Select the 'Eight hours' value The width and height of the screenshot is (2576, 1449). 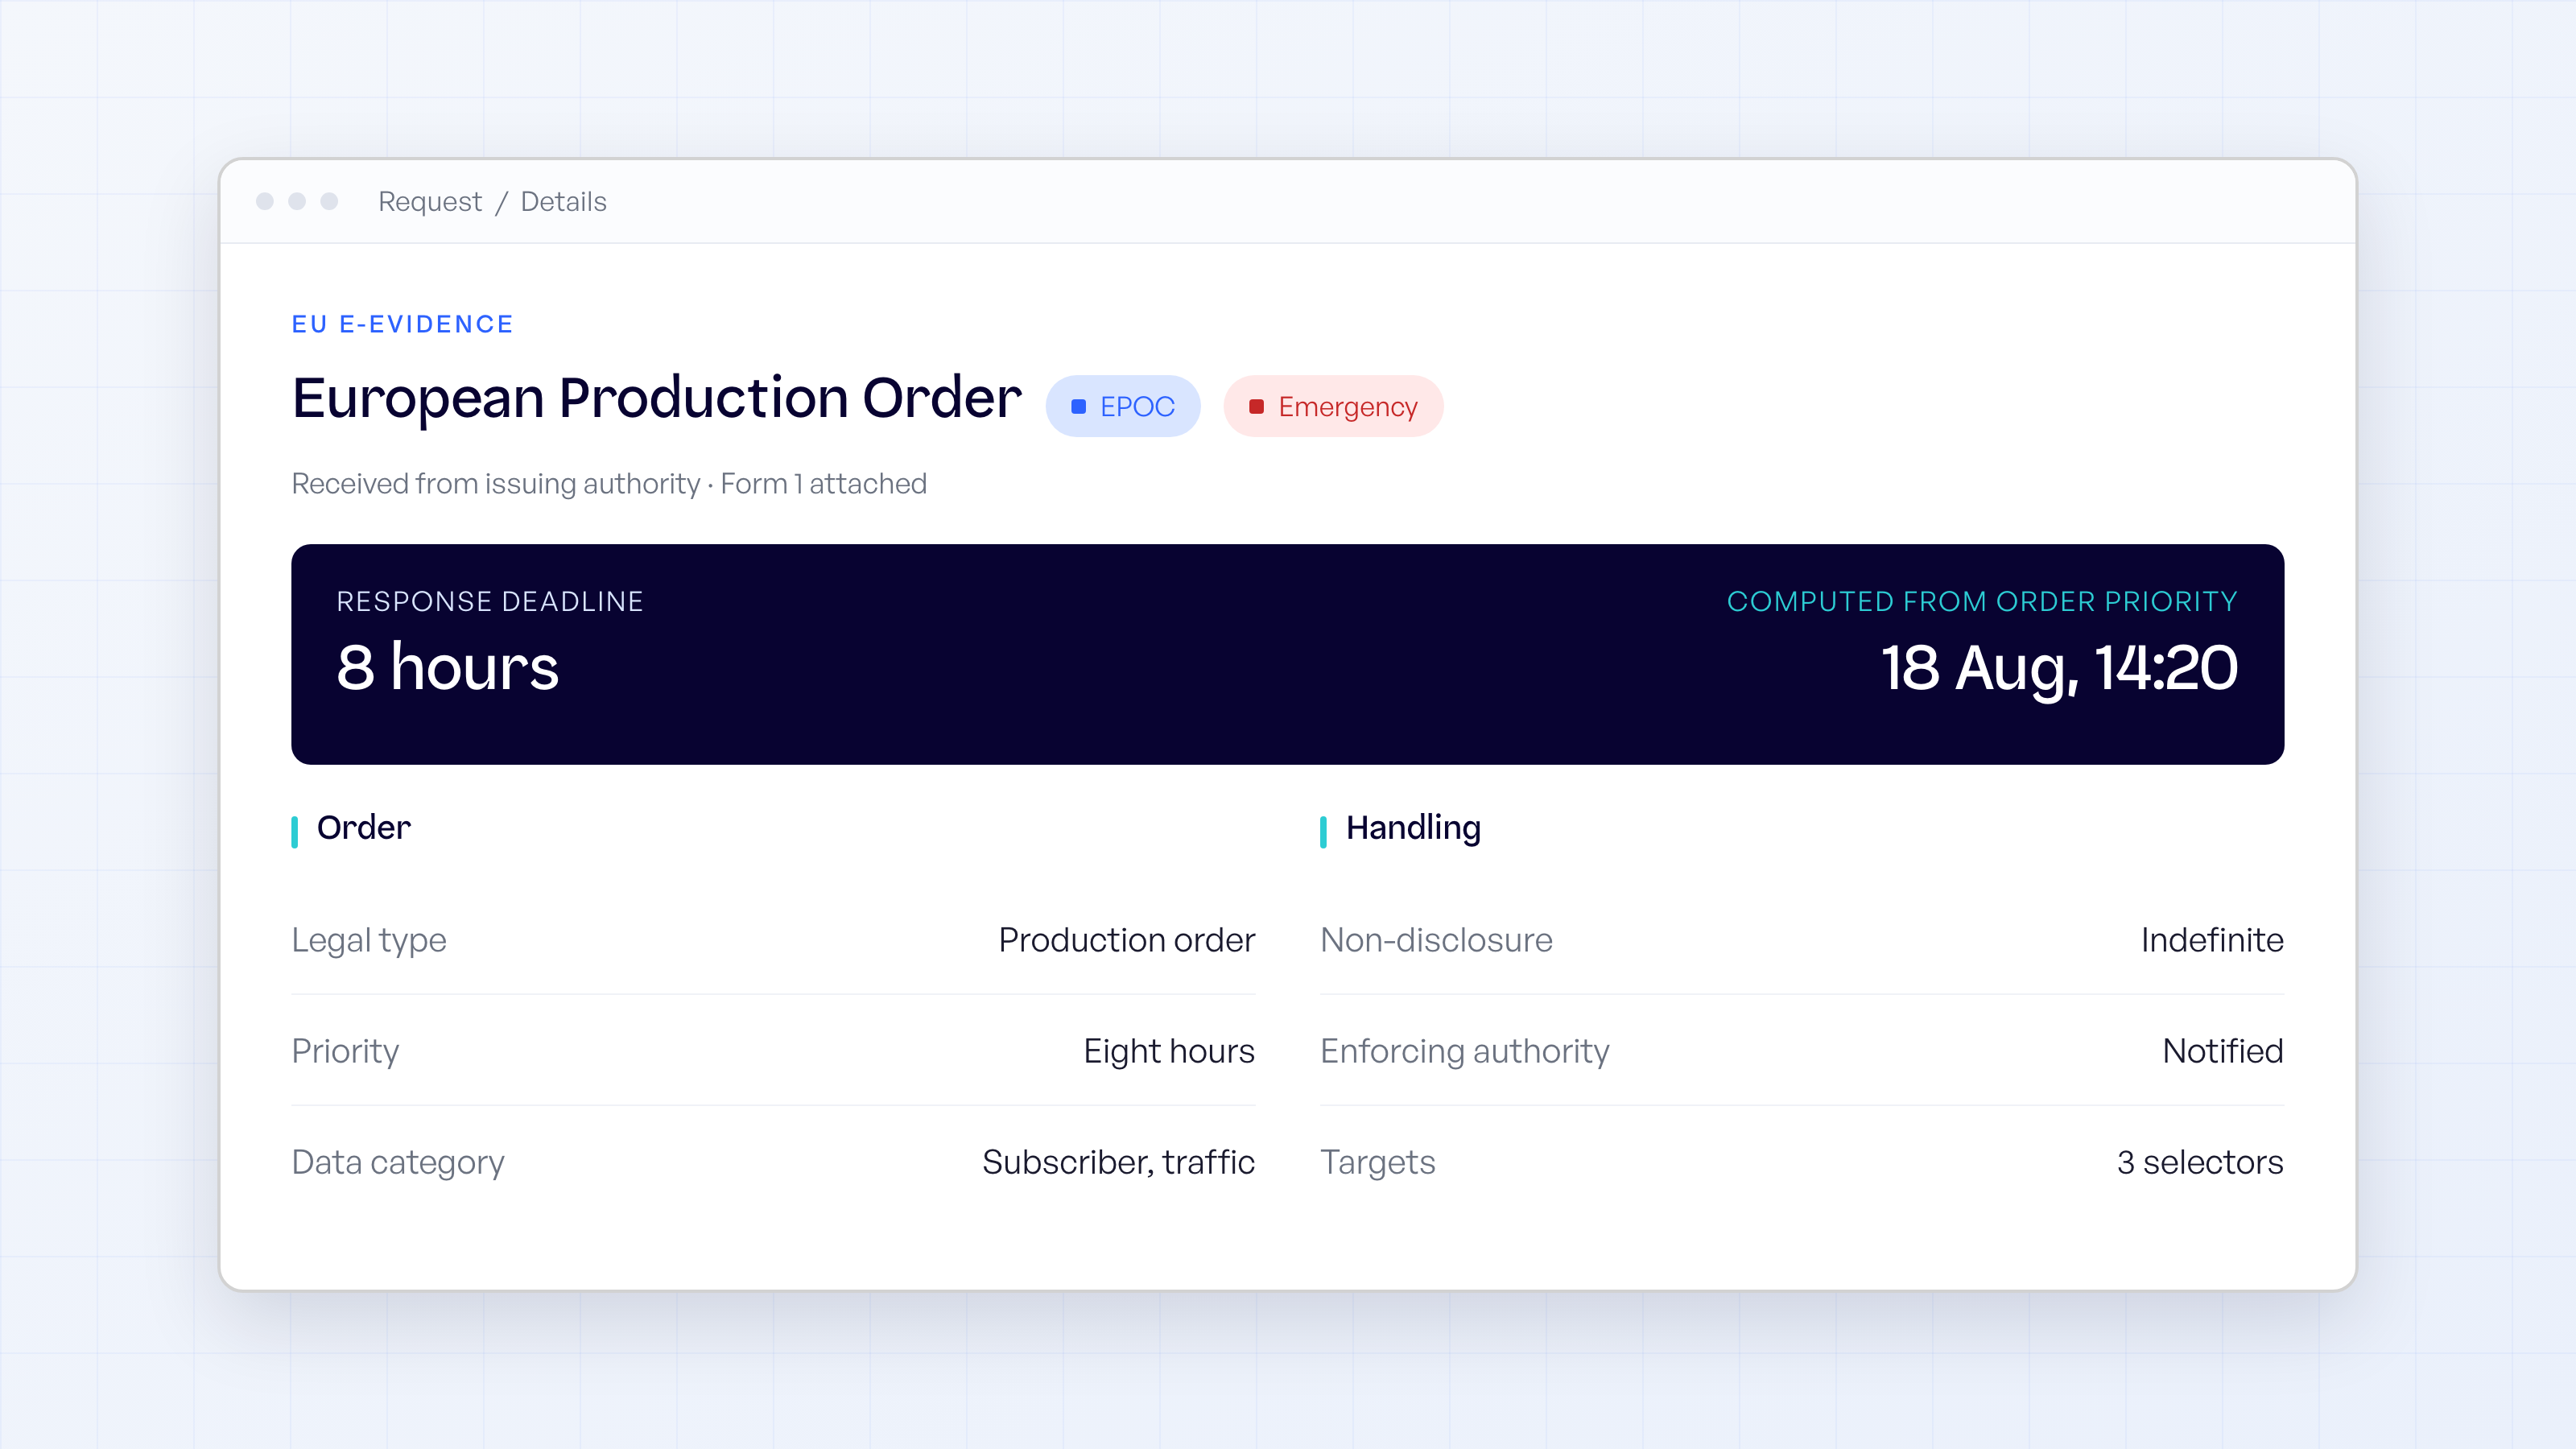(x=1169, y=1051)
